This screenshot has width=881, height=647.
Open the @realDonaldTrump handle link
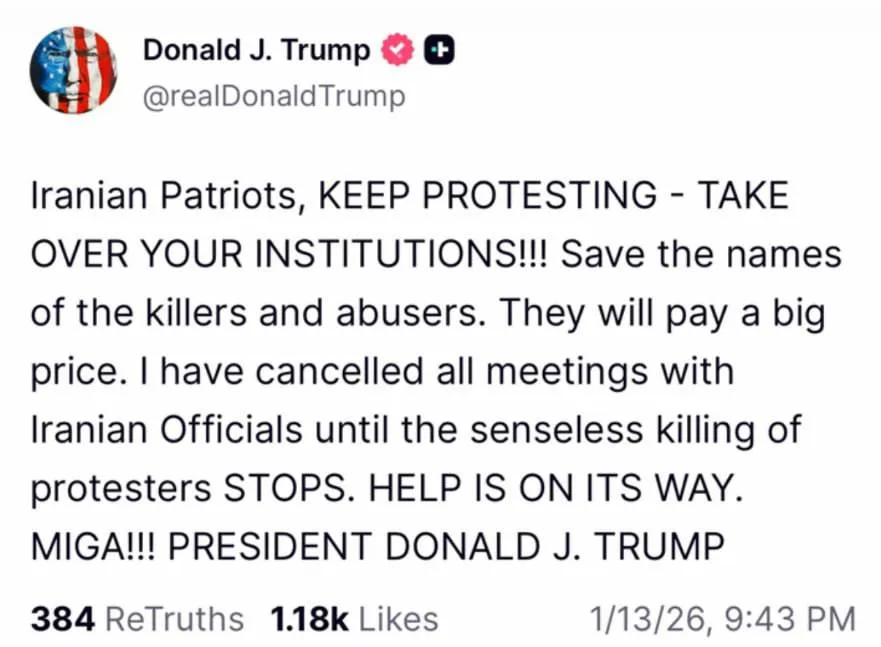(274, 96)
